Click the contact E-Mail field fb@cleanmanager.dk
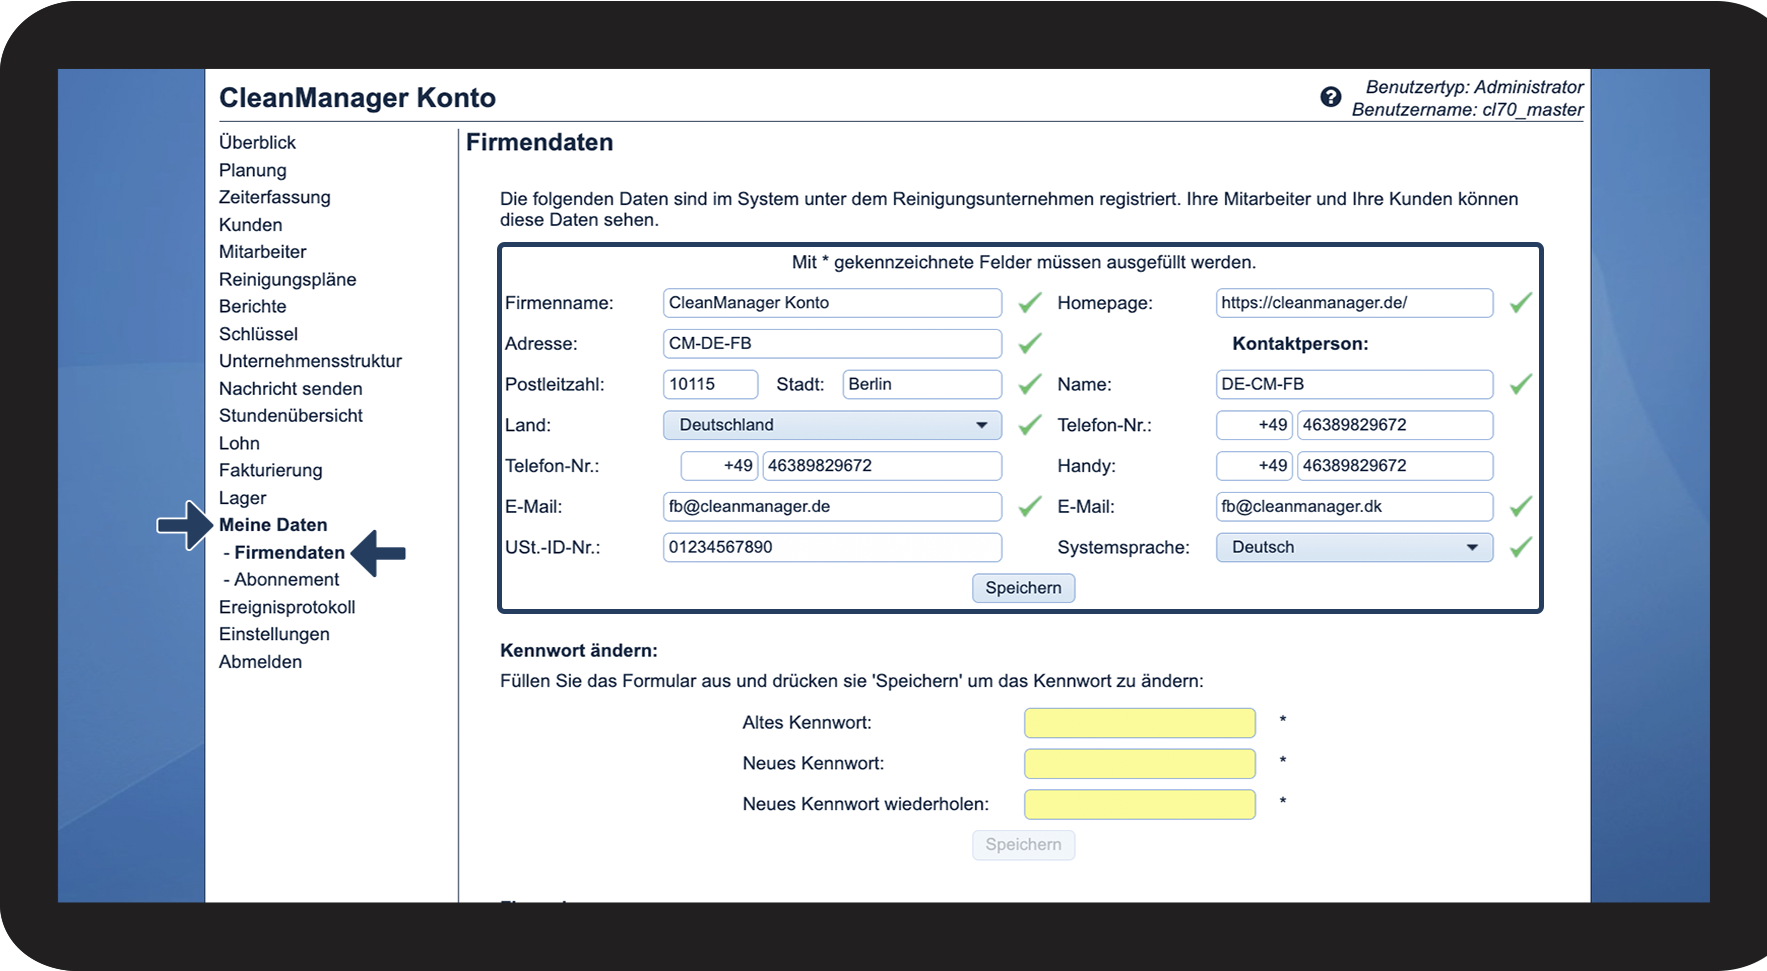The image size is (1767, 971). click(1354, 507)
